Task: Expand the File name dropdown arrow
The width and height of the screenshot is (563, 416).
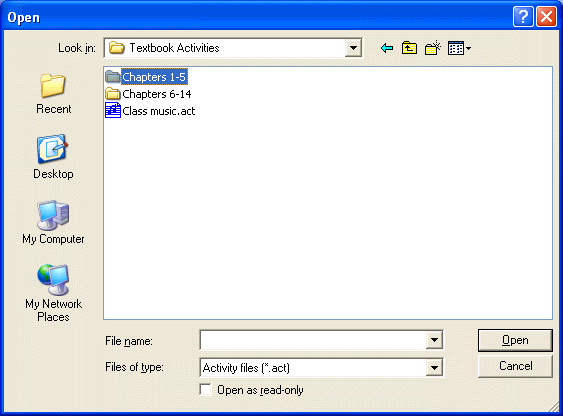Action: click(434, 340)
